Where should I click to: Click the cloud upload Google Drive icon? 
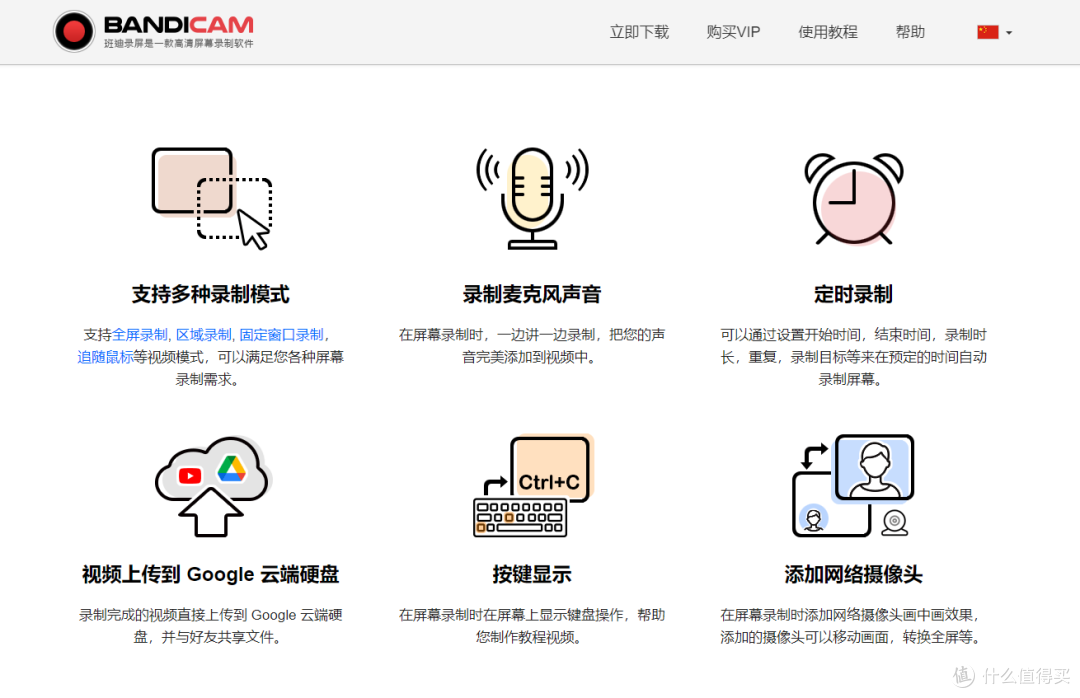(213, 486)
